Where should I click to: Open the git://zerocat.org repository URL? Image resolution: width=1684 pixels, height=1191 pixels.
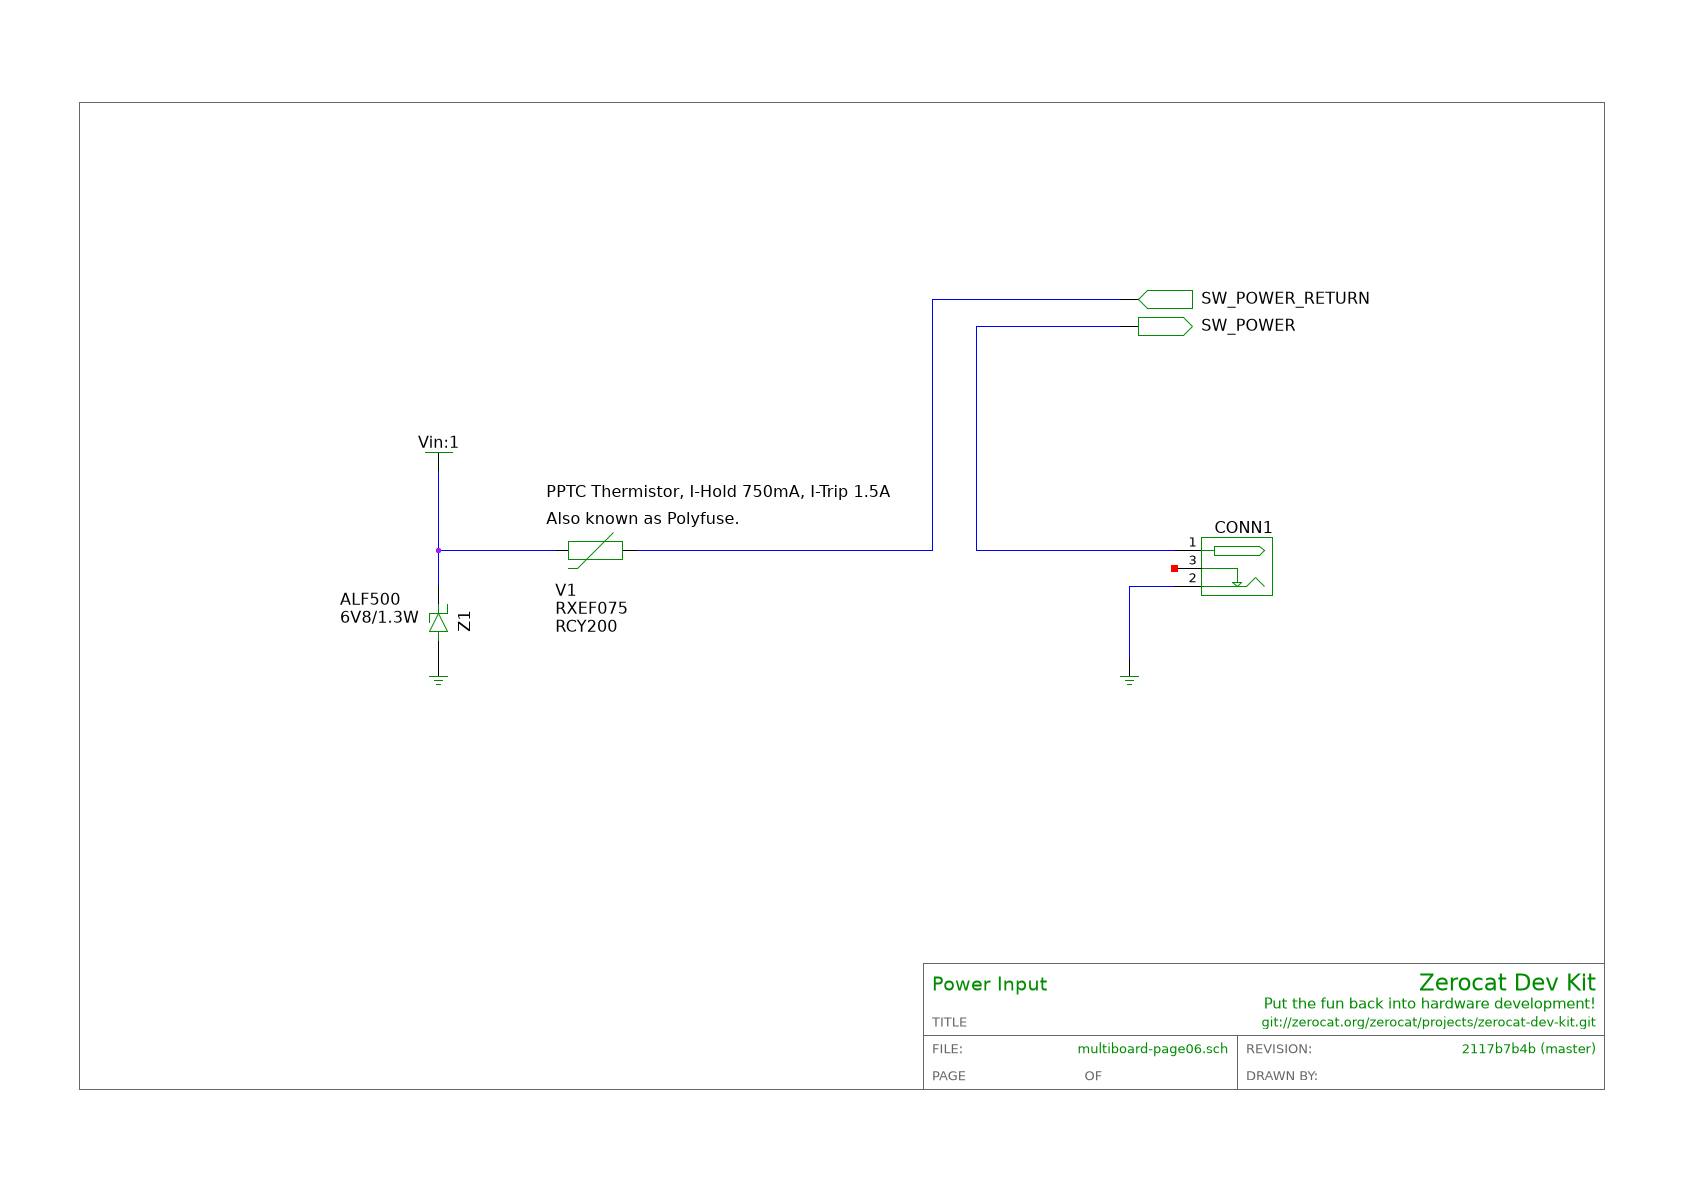[1429, 1022]
